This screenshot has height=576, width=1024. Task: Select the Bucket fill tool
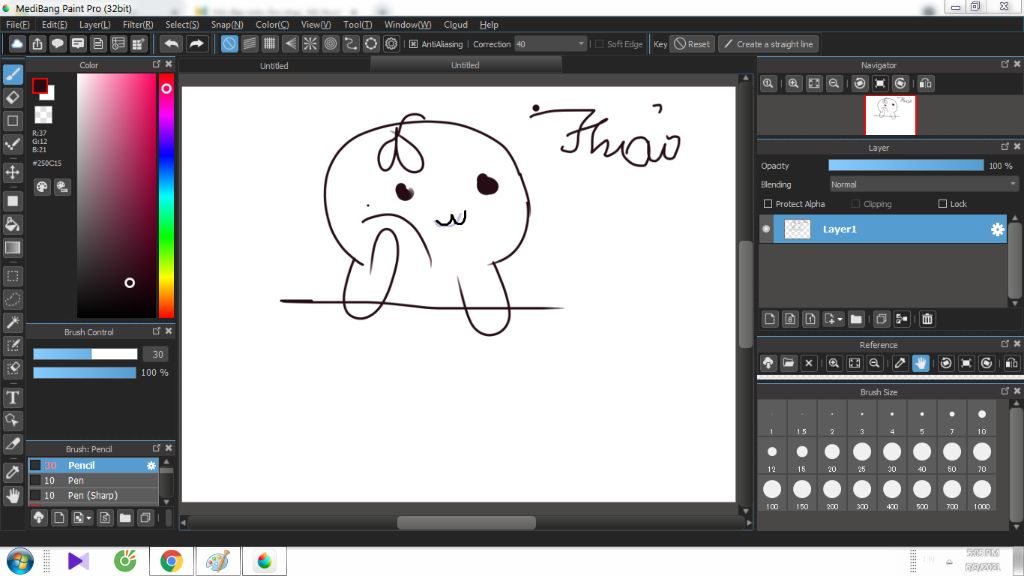pyautogui.click(x=13, y=224)
